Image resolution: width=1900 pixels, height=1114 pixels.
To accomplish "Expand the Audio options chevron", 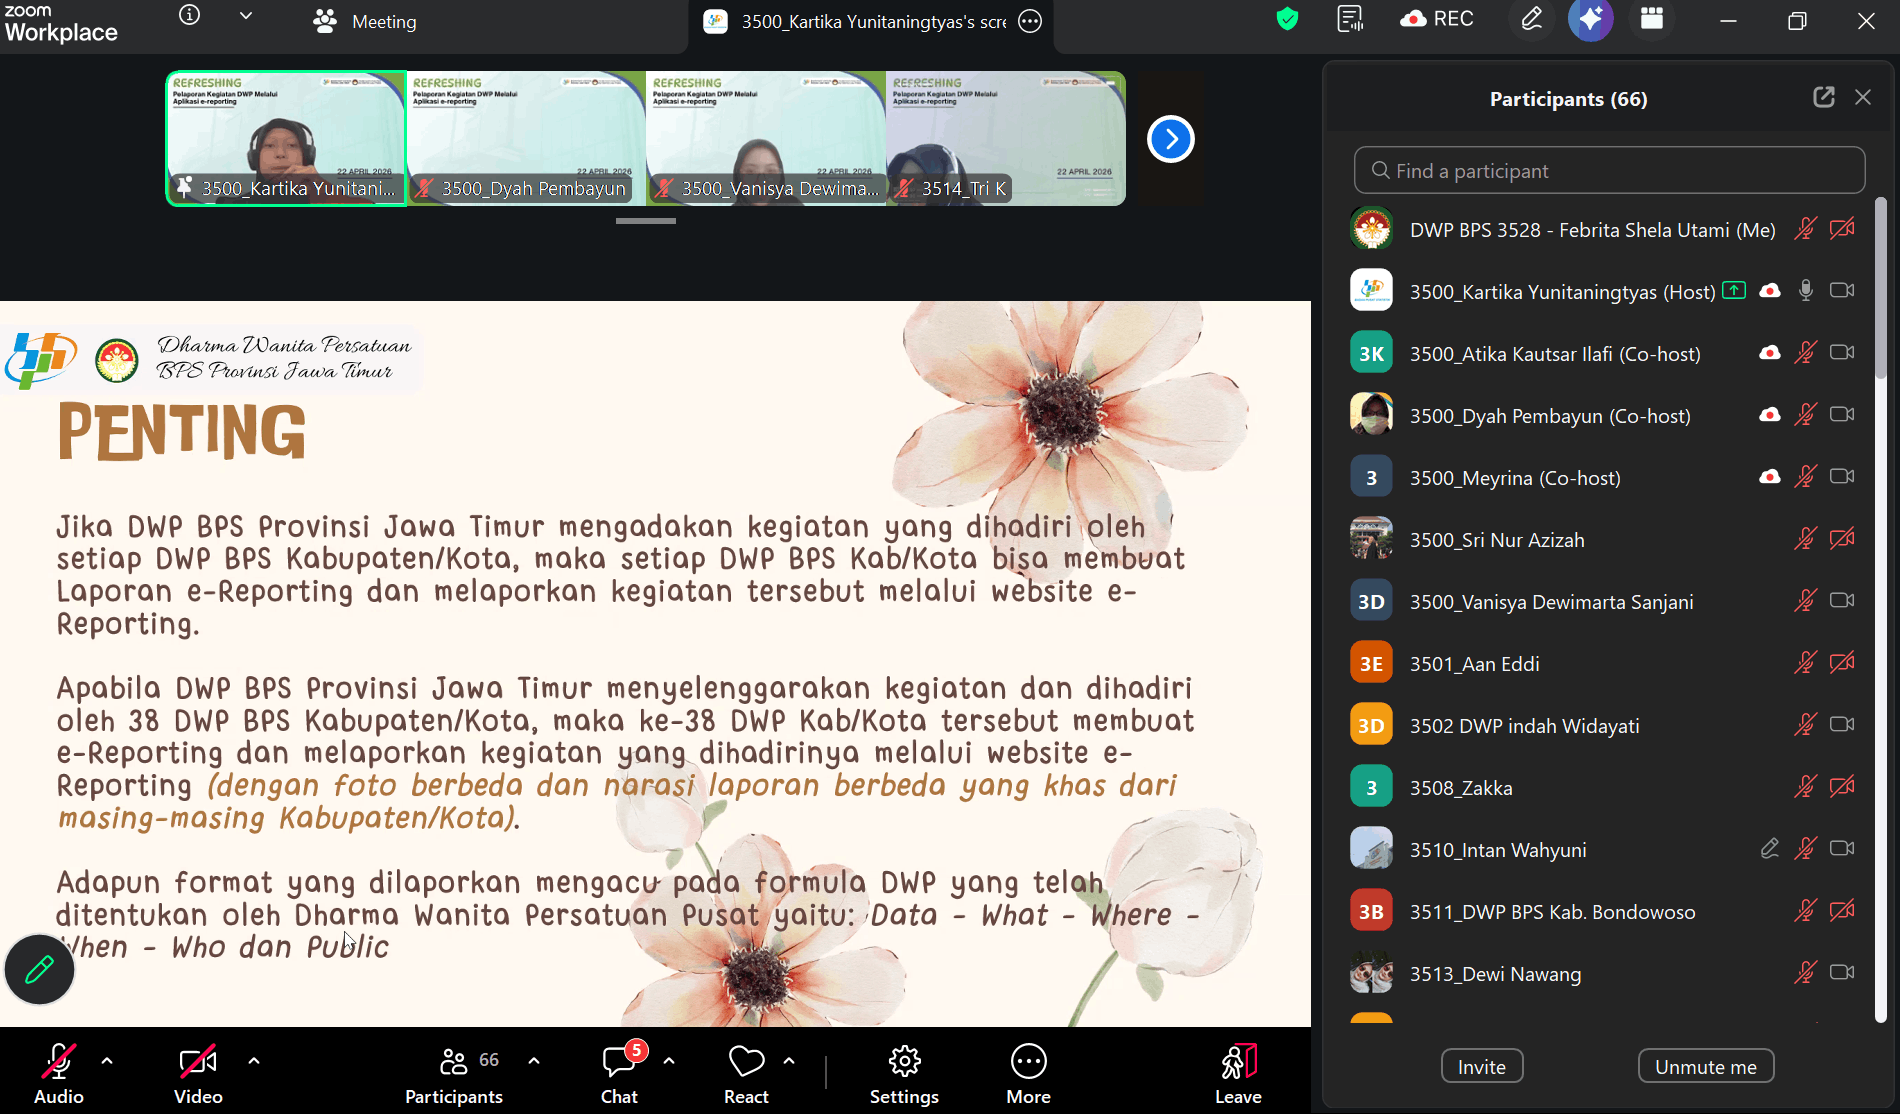I will click(107, 1061).
